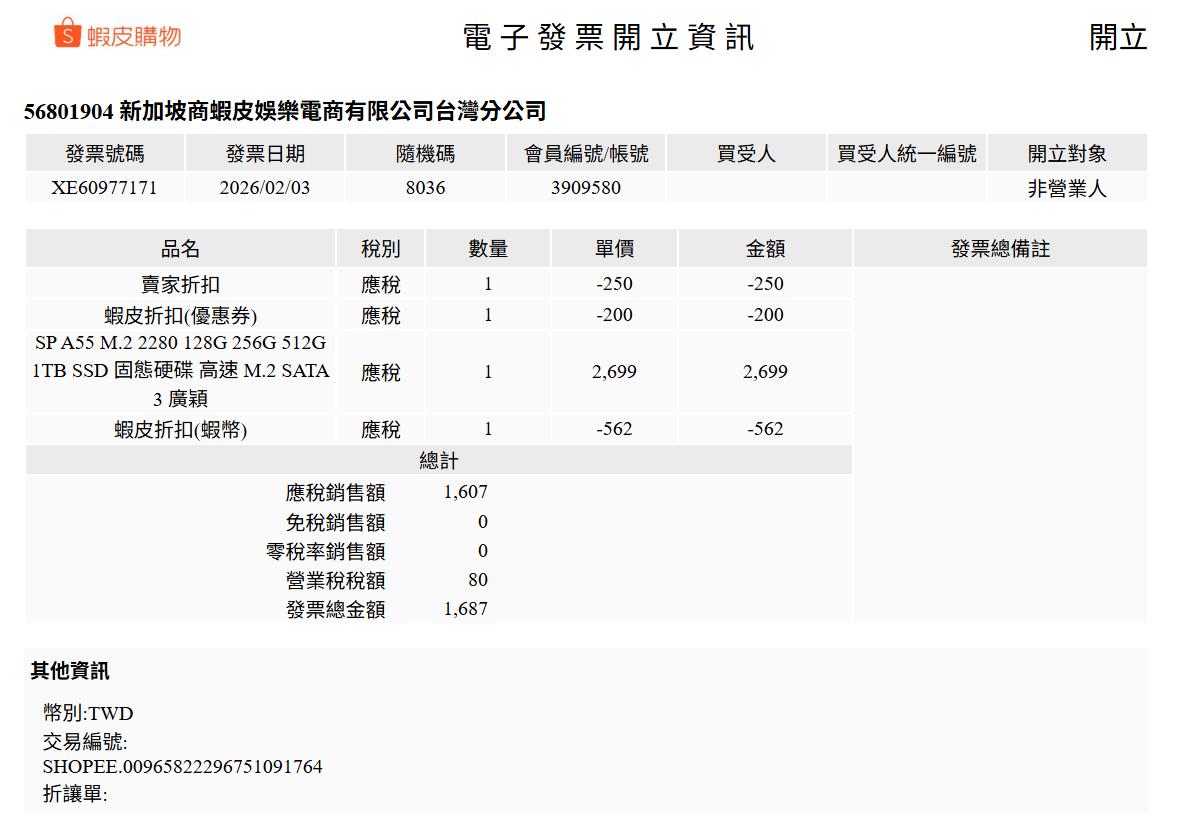Click the 2,699 value in 金額 column
The image size is (1179, 828).
point(765,372)
